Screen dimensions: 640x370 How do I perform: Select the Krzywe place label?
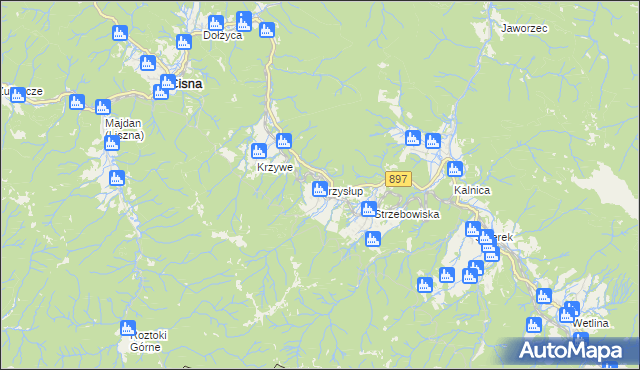(x=275, y=167)
